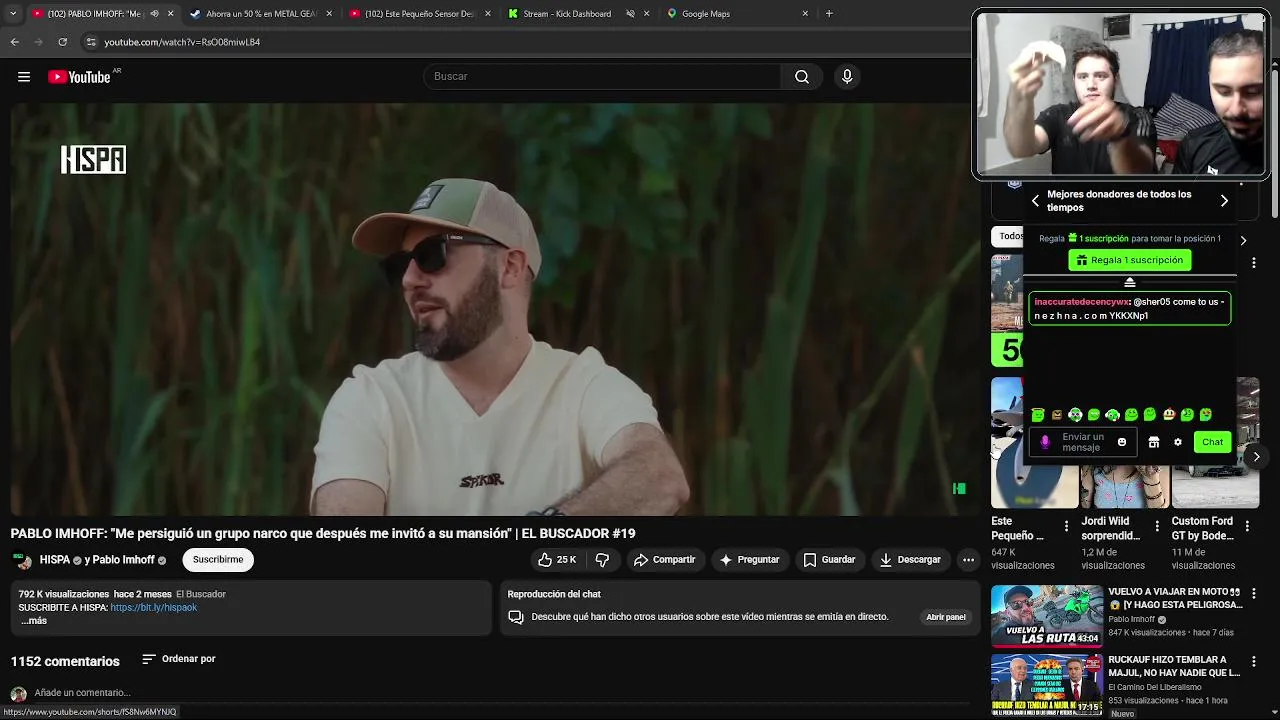Click the webcam overlay in corner
This screenshot has width=1280, height=720.
pyautogui.click(x=1121, y=96)
